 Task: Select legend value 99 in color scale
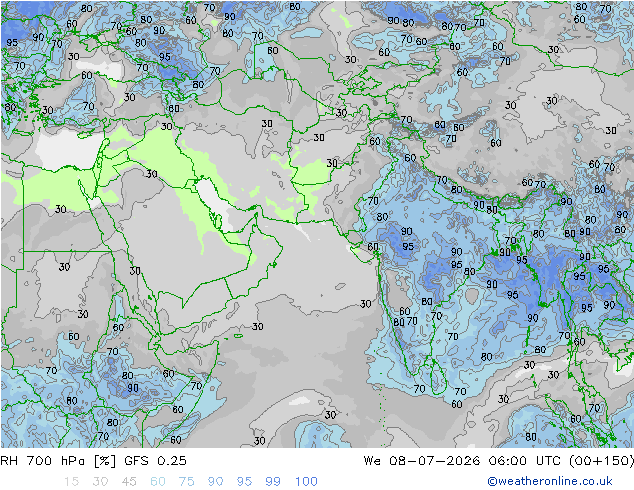[x=273, y=482]
